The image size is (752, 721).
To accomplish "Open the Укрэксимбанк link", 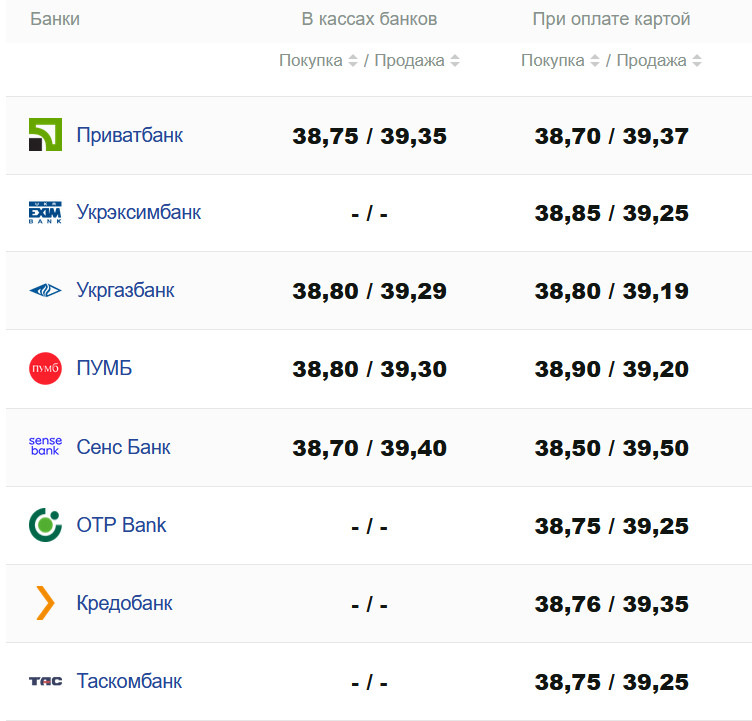I will 138,213.
